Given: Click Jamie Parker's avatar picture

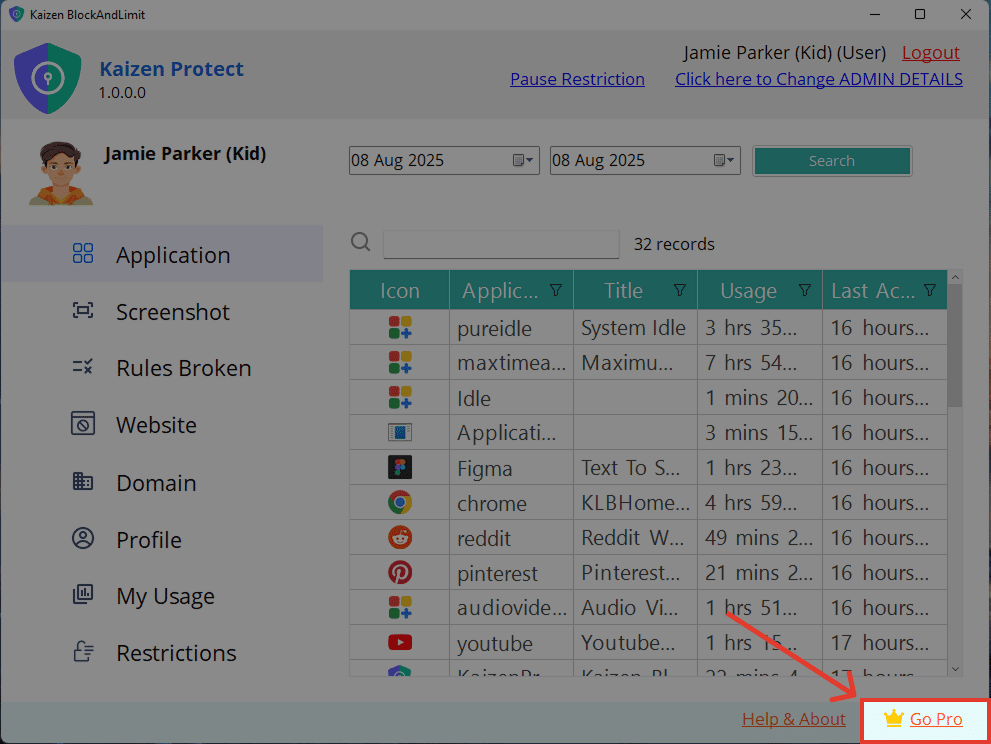Looking at the screenshot, I should point(60,174).
